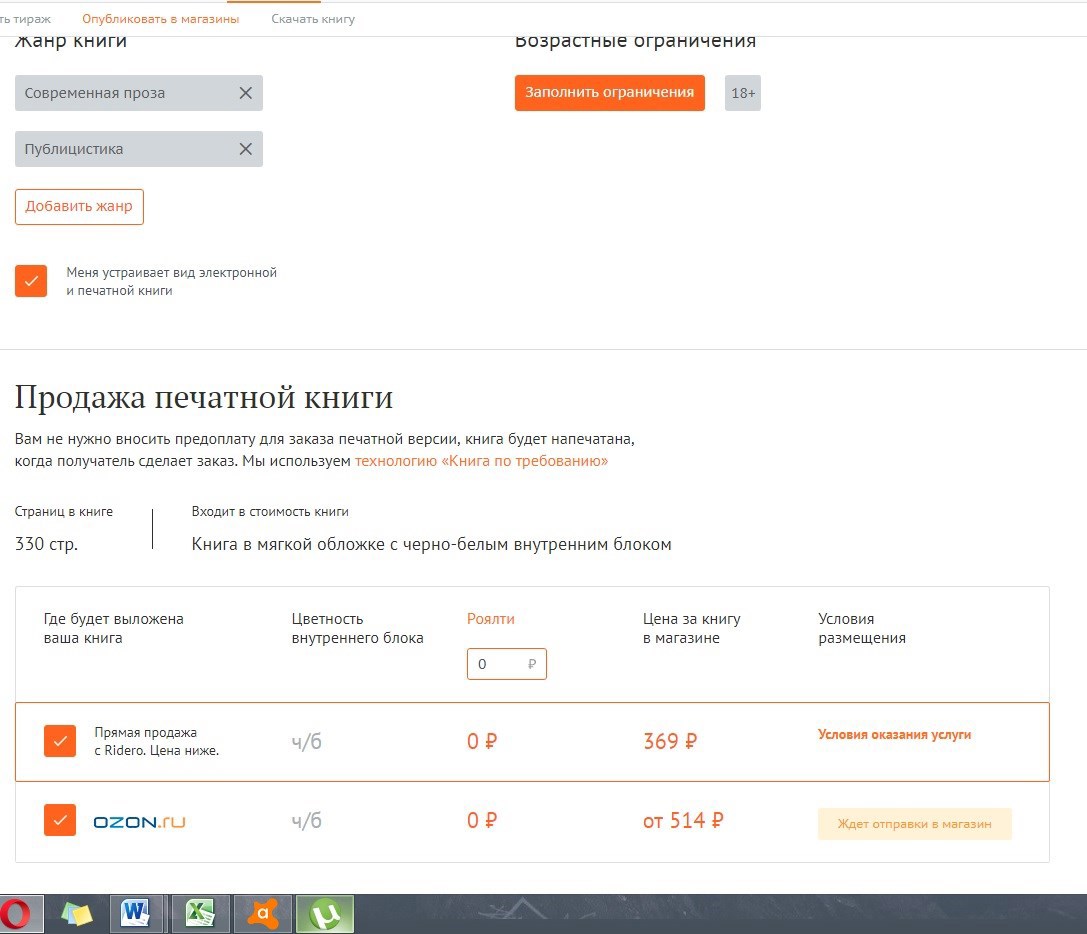Remove the Современная проза genre tag
Screen dimensions: 1087x934
[x=245, y=93]
